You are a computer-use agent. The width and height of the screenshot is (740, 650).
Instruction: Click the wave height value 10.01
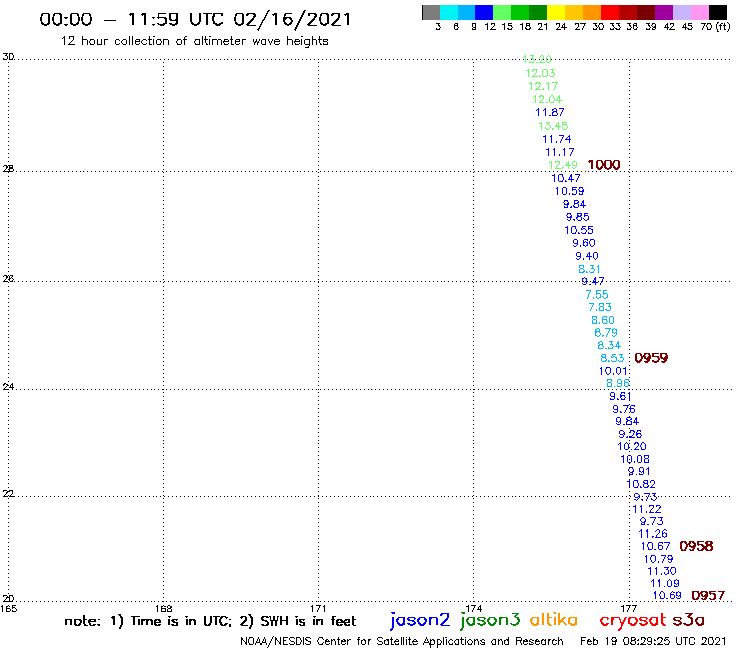tap(614, 371)
